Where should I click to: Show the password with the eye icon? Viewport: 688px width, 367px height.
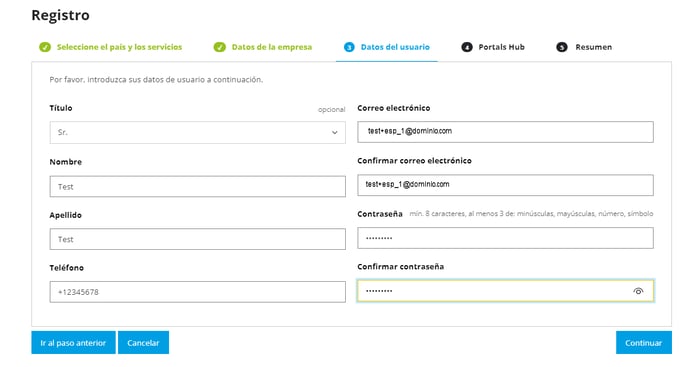638,291
